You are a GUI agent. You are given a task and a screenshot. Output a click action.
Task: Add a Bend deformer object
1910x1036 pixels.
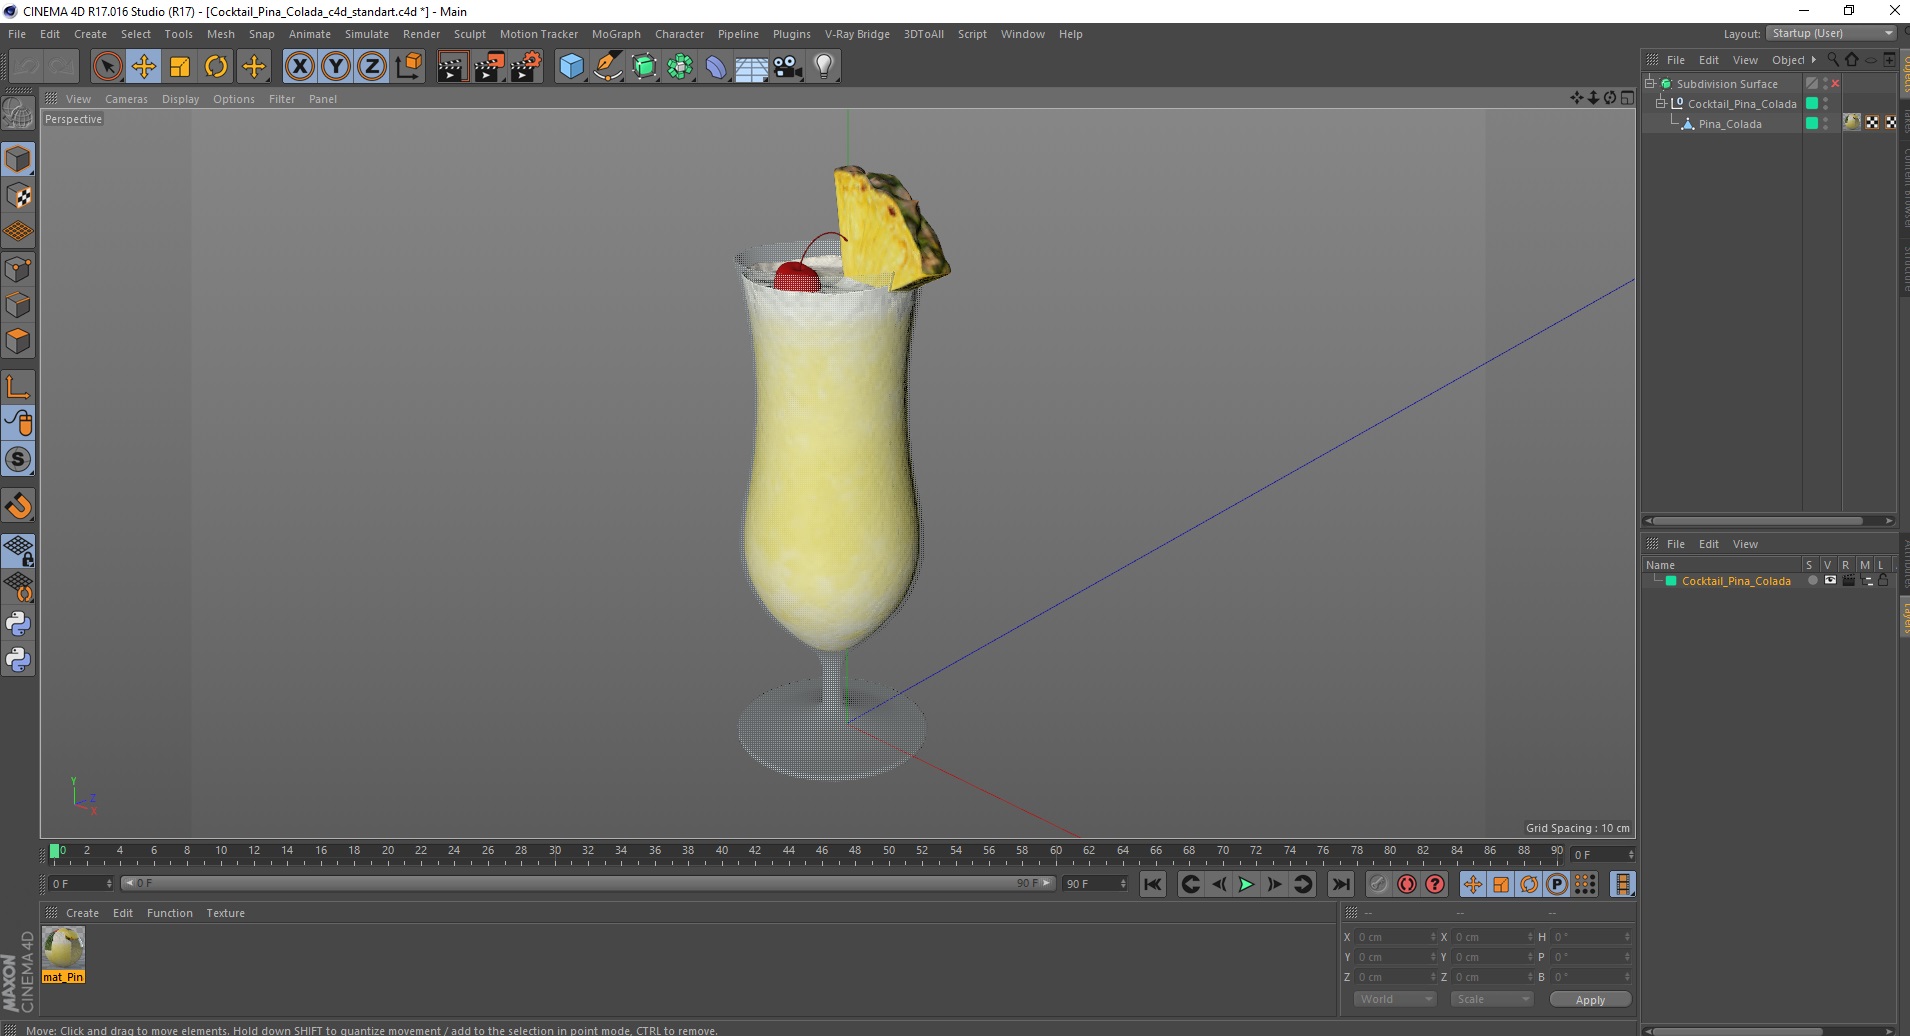click(x=716, y=67)
